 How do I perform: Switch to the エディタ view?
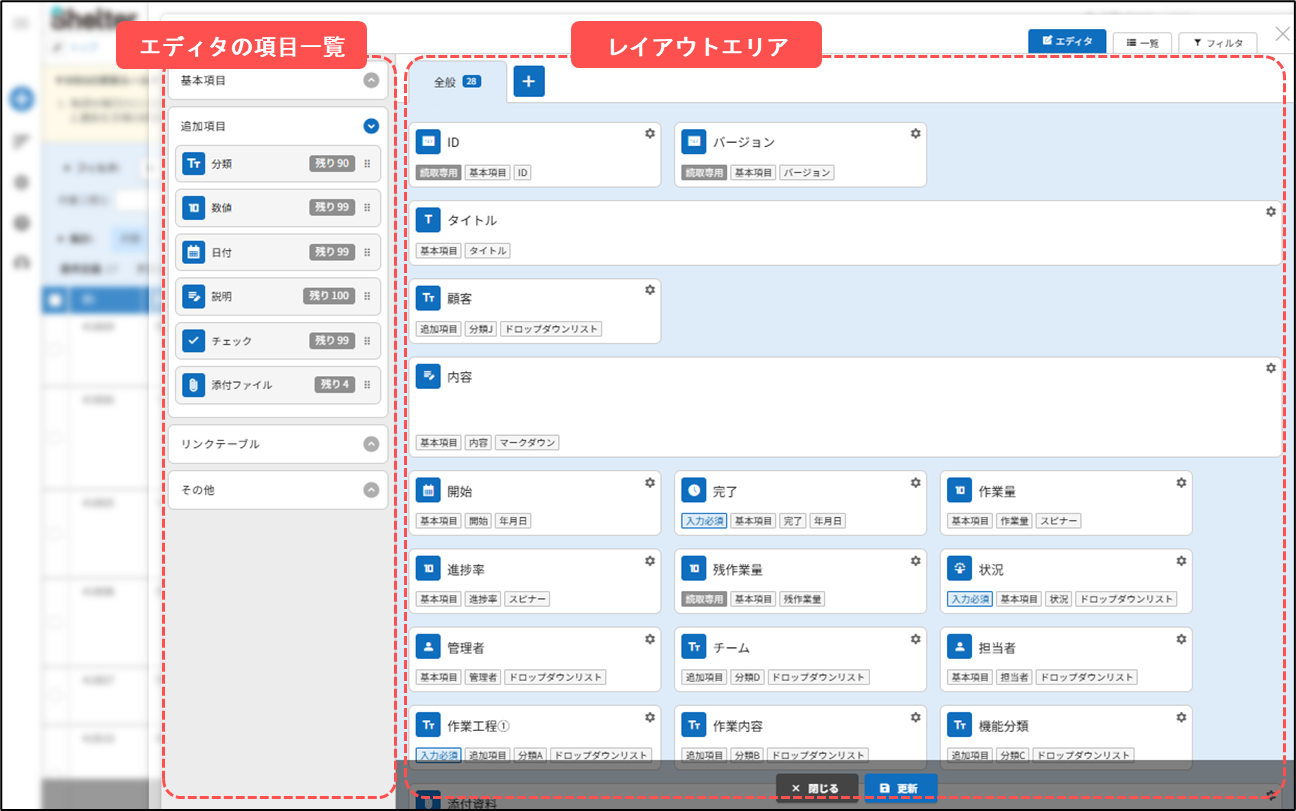(x=1067, y=41)
